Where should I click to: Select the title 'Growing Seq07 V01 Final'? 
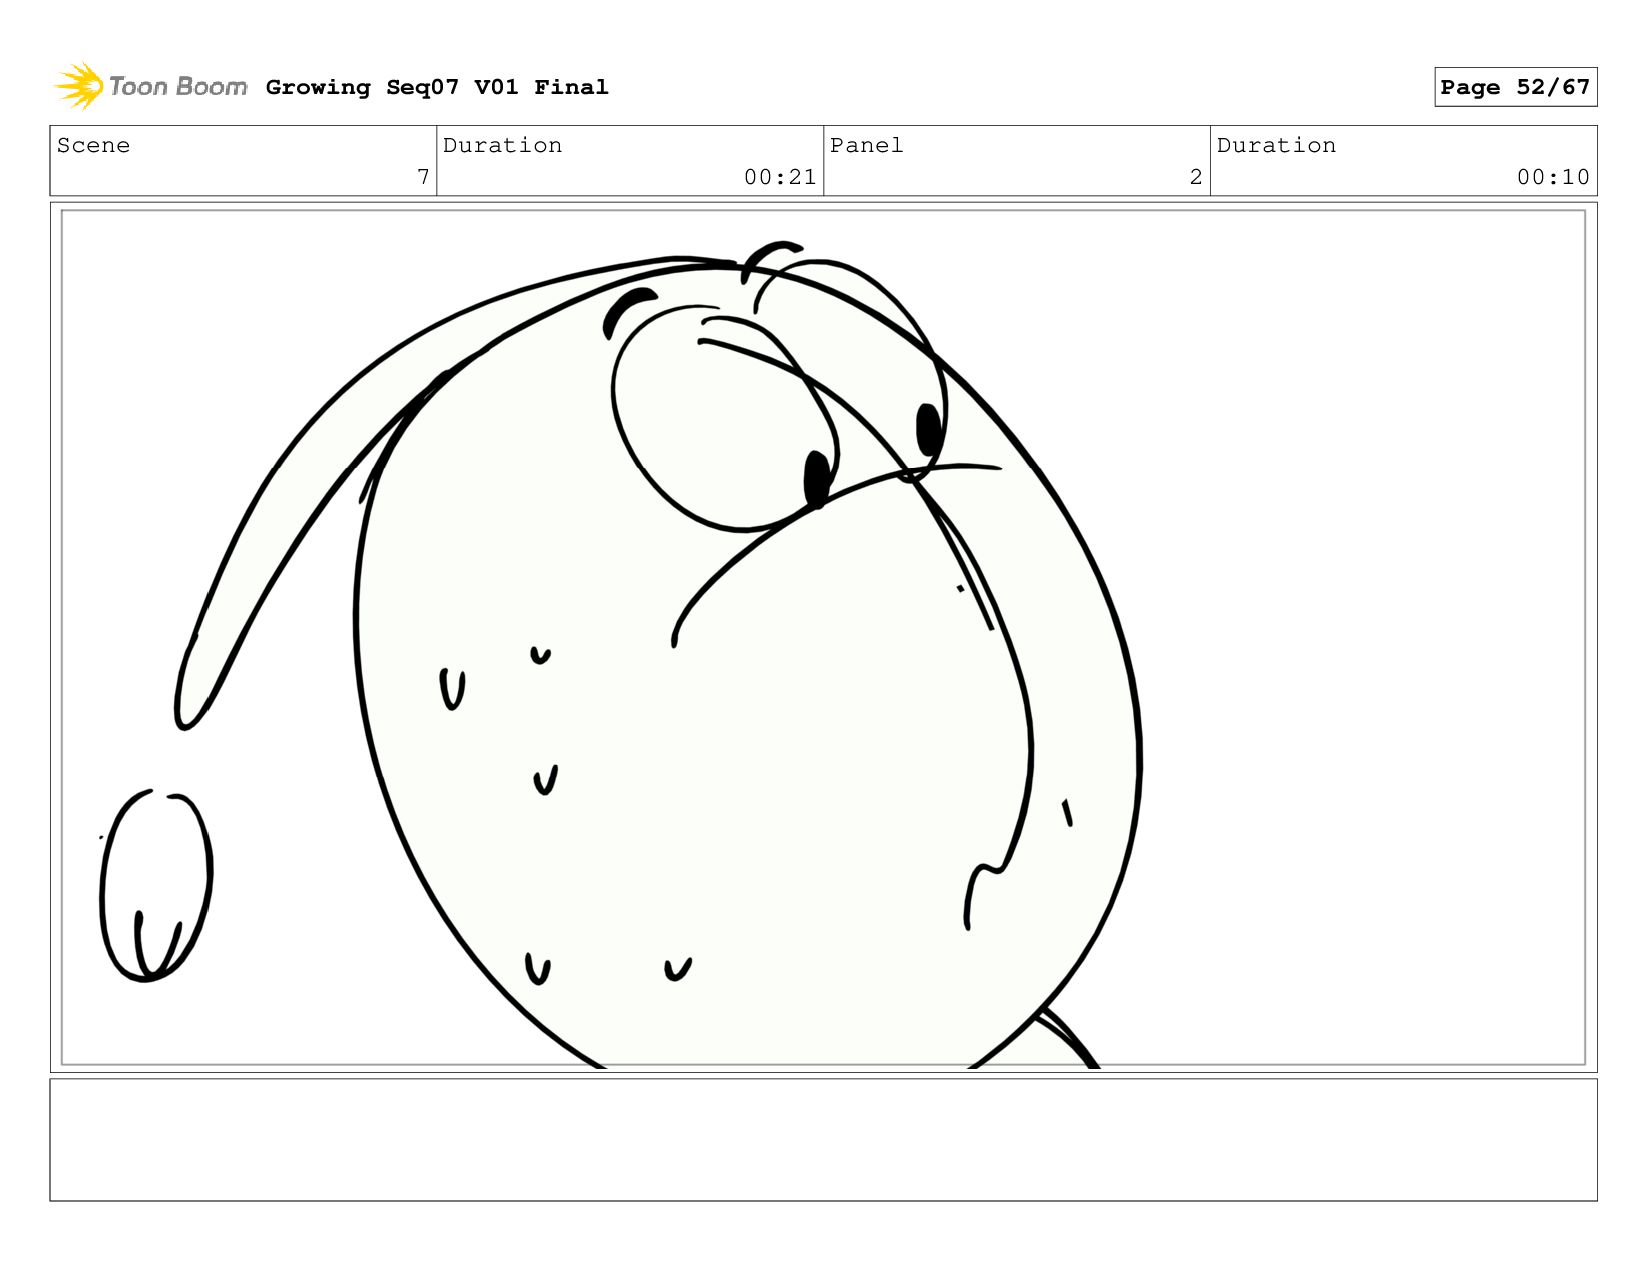pyautogui.click(x=437, y=87)
